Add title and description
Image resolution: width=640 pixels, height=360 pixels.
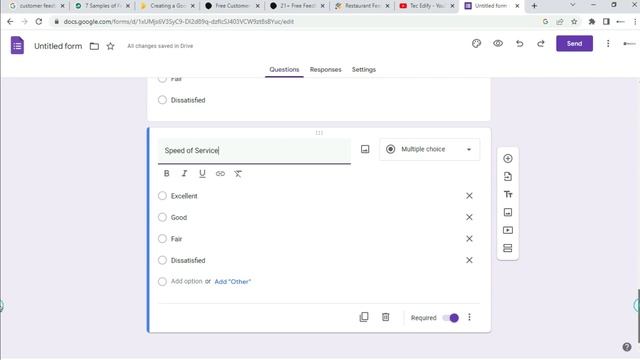click(508, 194)
